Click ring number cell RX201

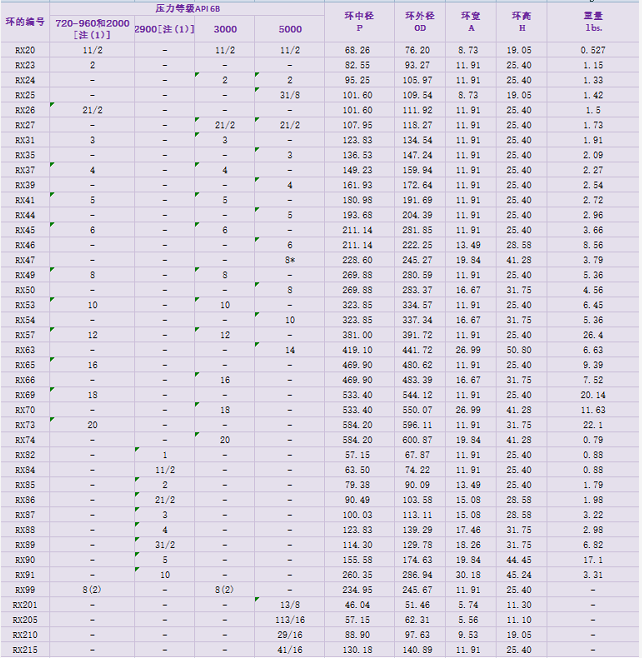click(25, 605)
